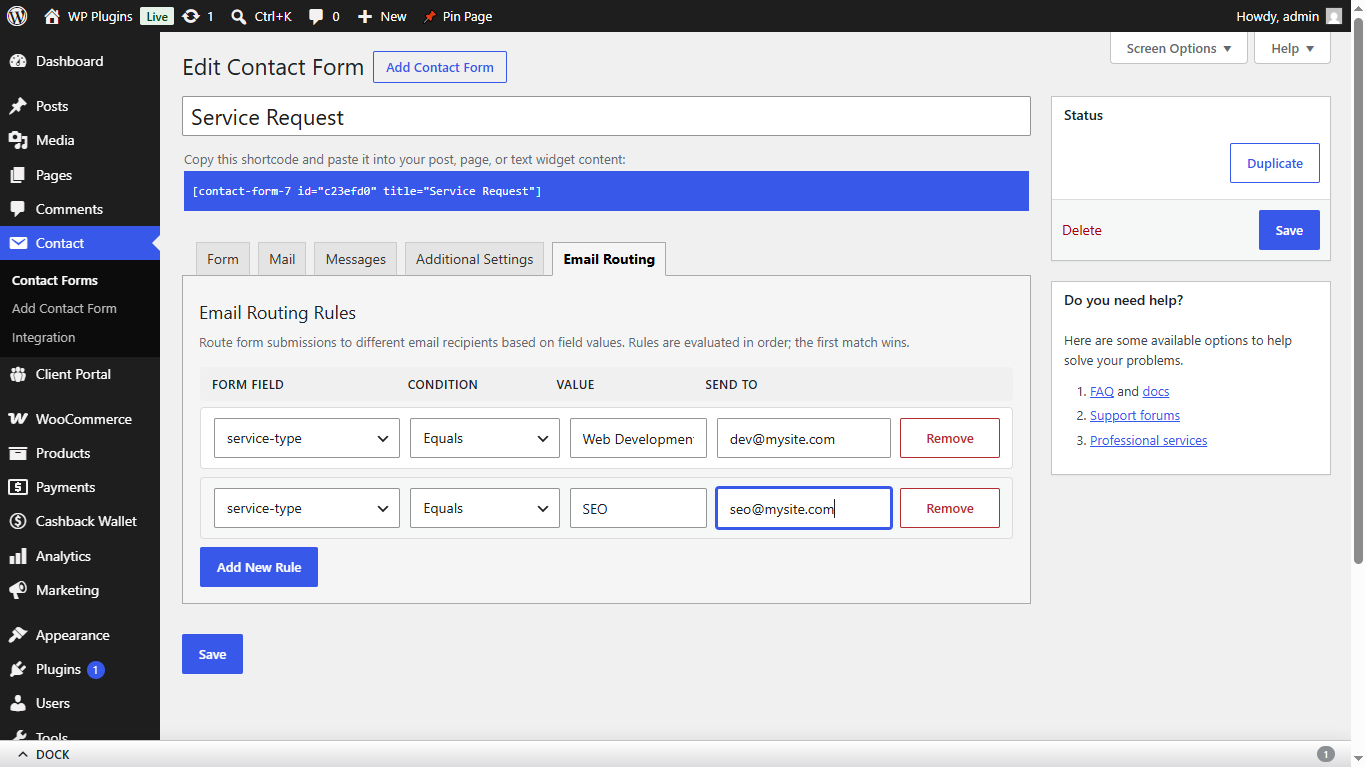Click the DOCK notification count badge
This screenshot has height=767, width=1365.
tap(1326, 755)
